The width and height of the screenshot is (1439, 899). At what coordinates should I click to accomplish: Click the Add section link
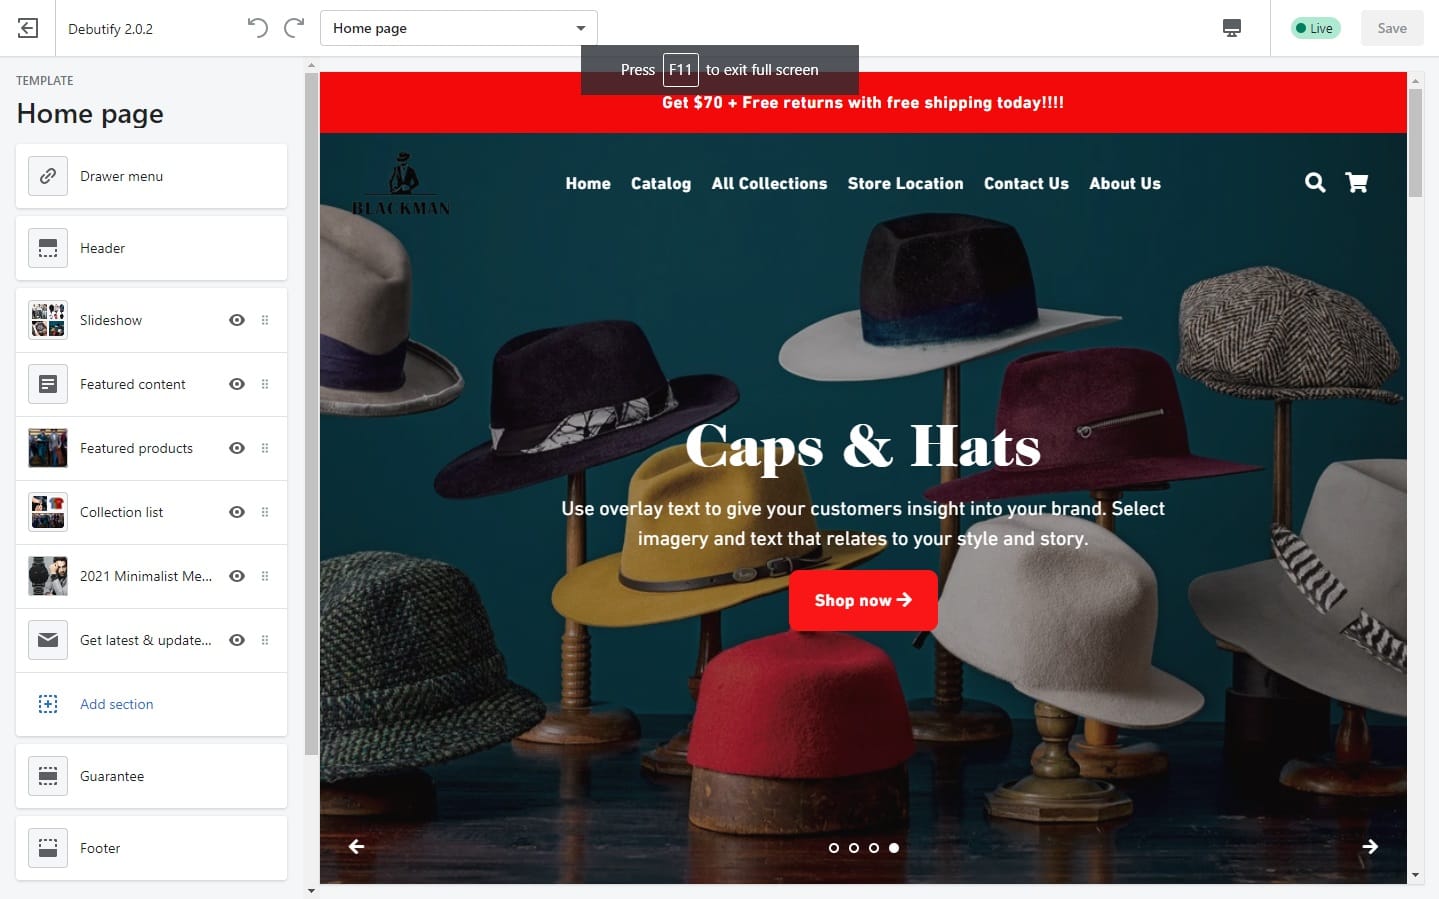point(117,704)
